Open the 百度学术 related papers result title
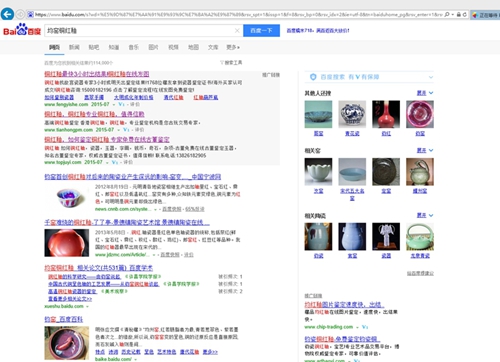The width and height of the screenshot is (500, 362). tap(99, 268)
